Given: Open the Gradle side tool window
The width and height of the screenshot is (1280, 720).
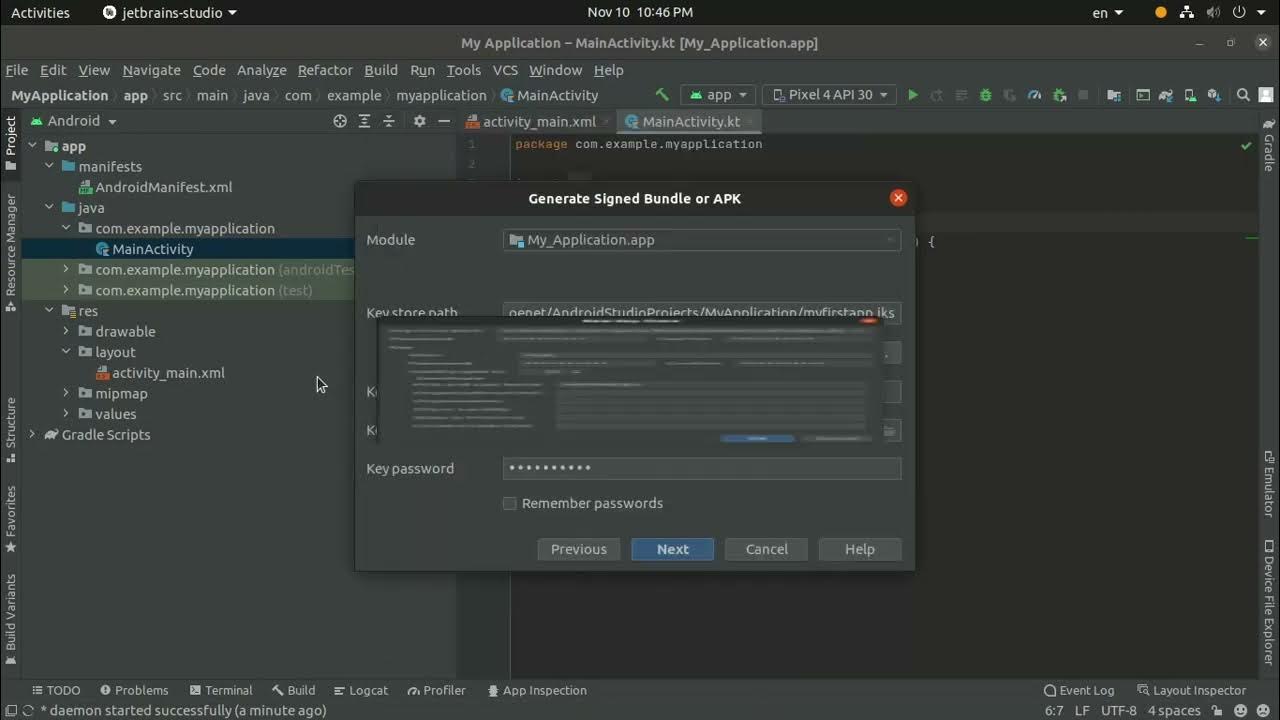Looking at the screenshot, I should pyautogui.click(x=1268, y=144).
